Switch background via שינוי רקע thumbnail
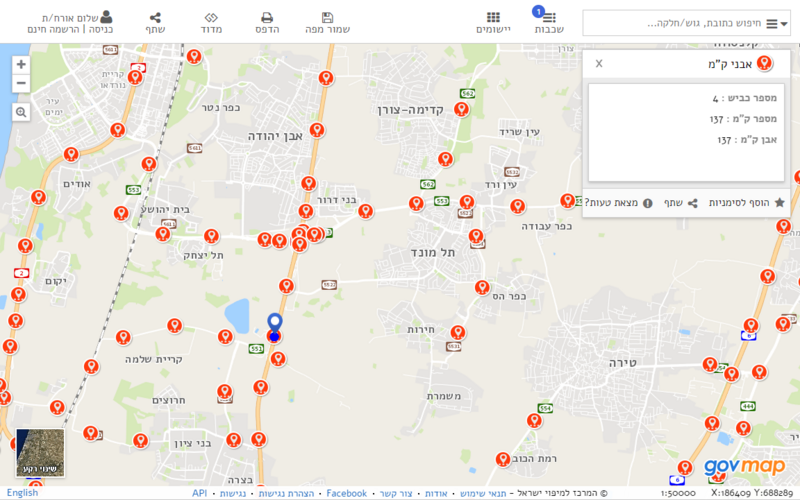Image resolution: width=800 pixels, height=500 pixels. point(40,453)
